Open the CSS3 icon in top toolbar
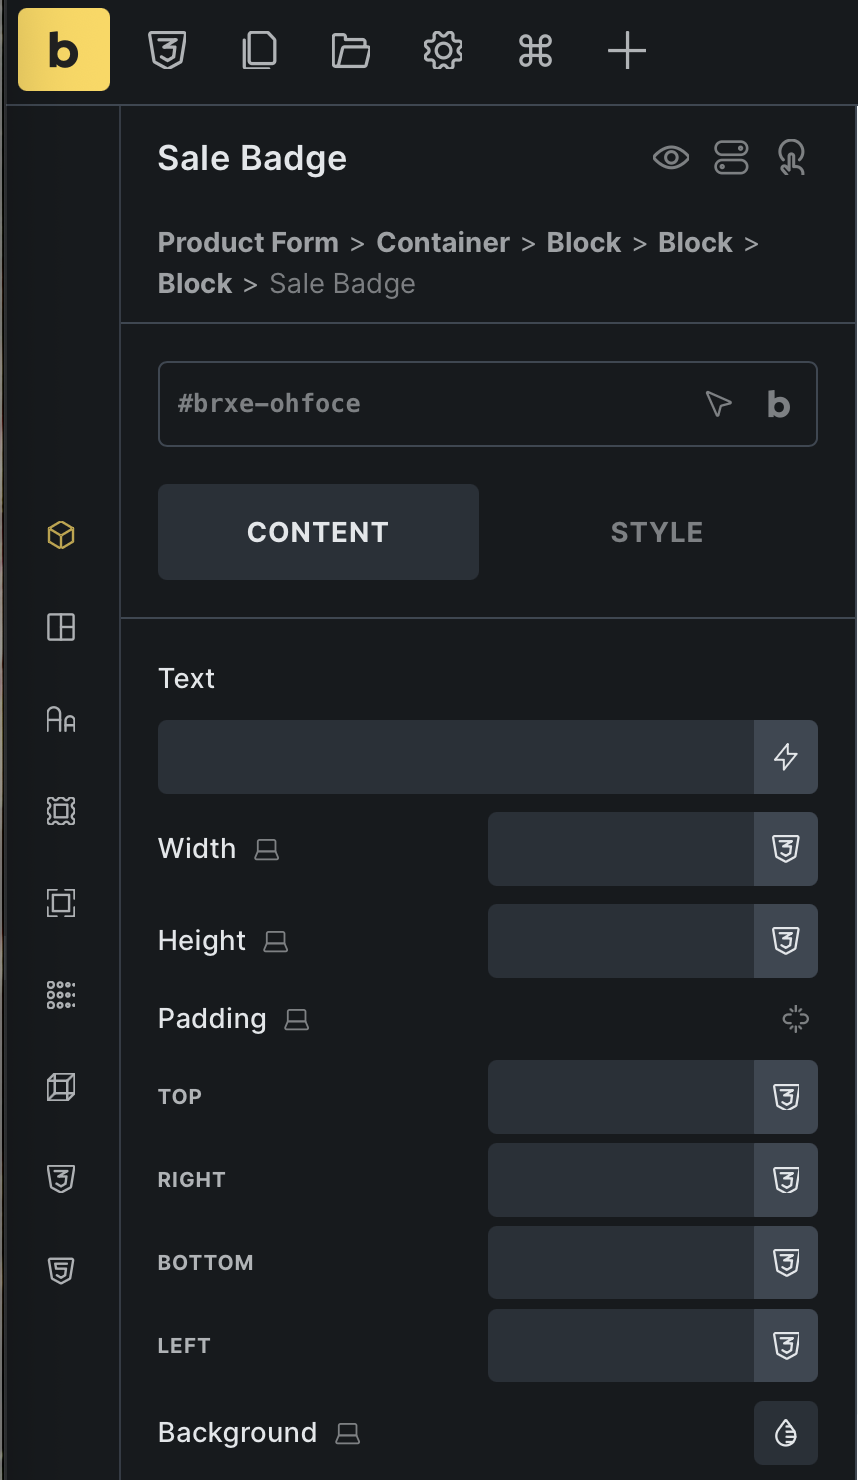Screen dimensions: 858x1480 [x=167, y=50]
